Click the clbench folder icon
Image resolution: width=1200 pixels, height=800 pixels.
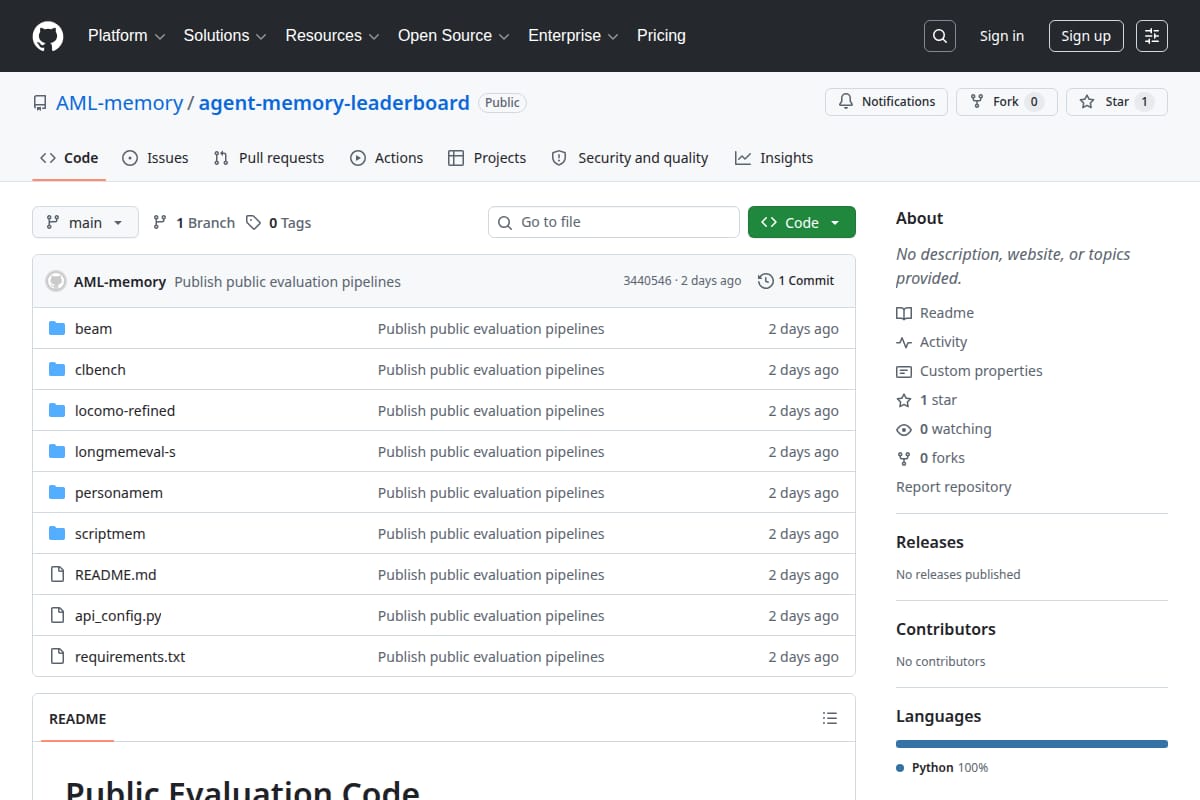57,370
